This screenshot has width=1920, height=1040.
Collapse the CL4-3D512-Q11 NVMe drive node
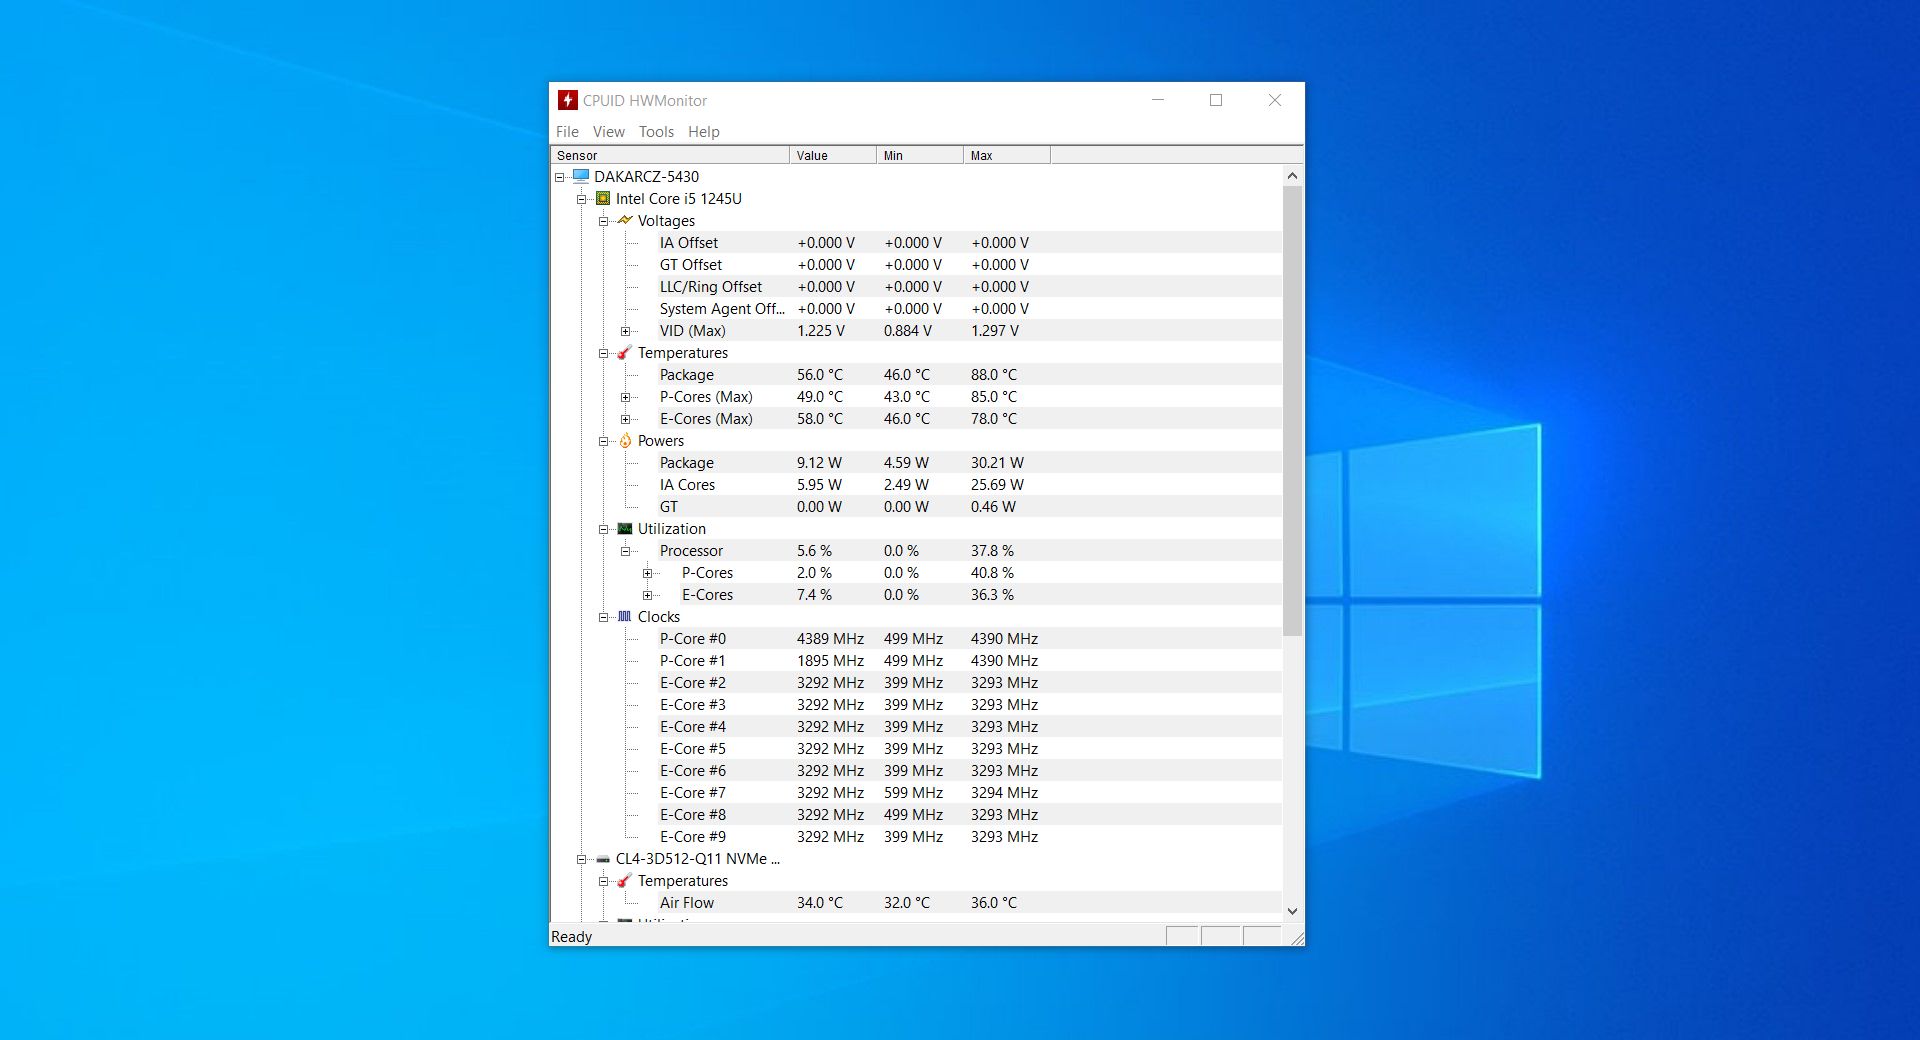point(582,859)
